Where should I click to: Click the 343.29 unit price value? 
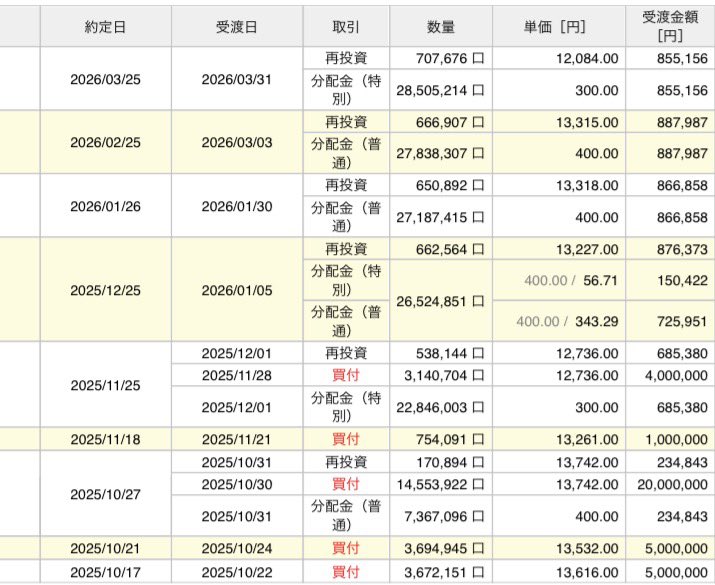[x=597, y=321]
